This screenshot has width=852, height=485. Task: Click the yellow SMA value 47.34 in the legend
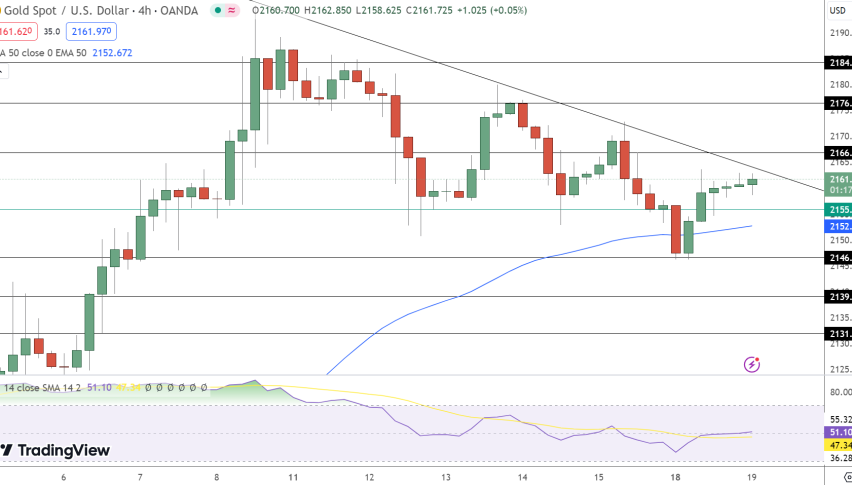point(128,388)
